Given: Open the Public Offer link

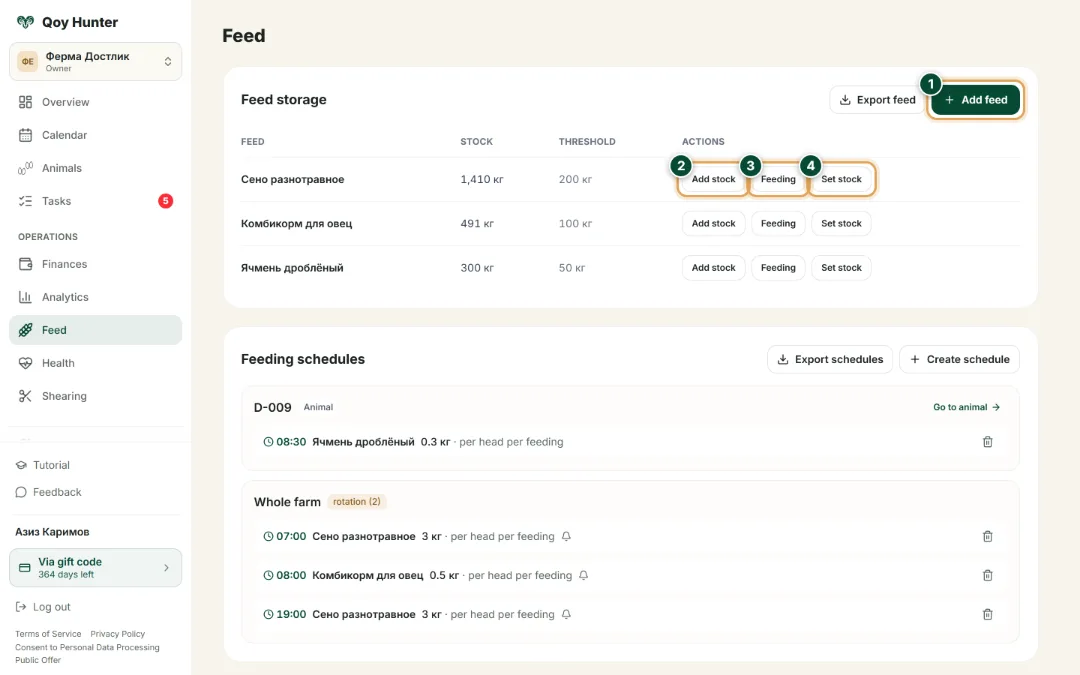Looking at the screenshot, I should coord(38,660).
